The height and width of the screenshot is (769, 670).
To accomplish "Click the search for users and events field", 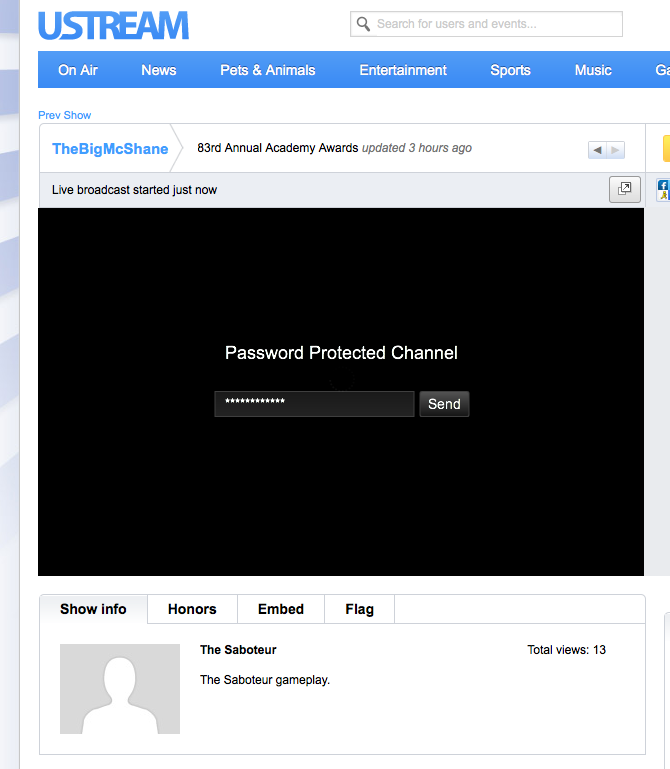I will (x=486, y=24).
